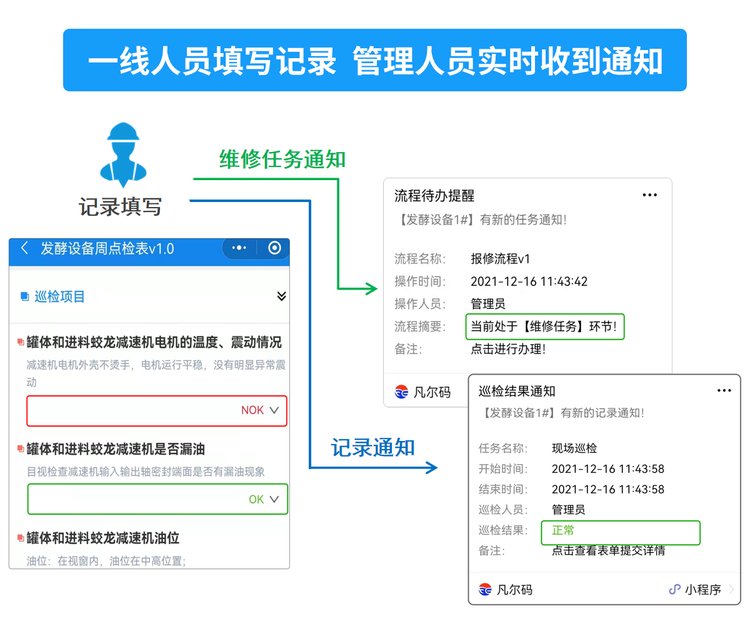Tap the back arrow in the form header

24,249
